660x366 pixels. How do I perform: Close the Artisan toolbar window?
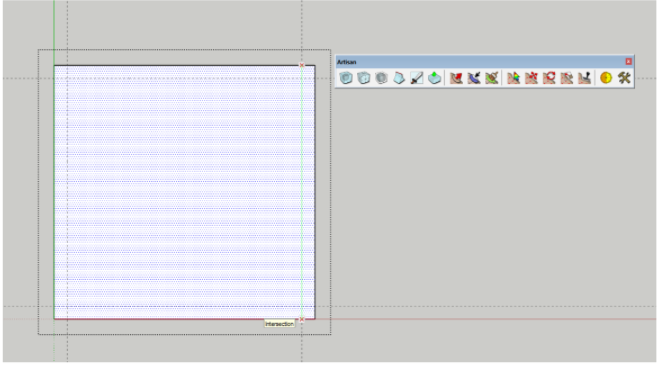(x=628, y=61)
